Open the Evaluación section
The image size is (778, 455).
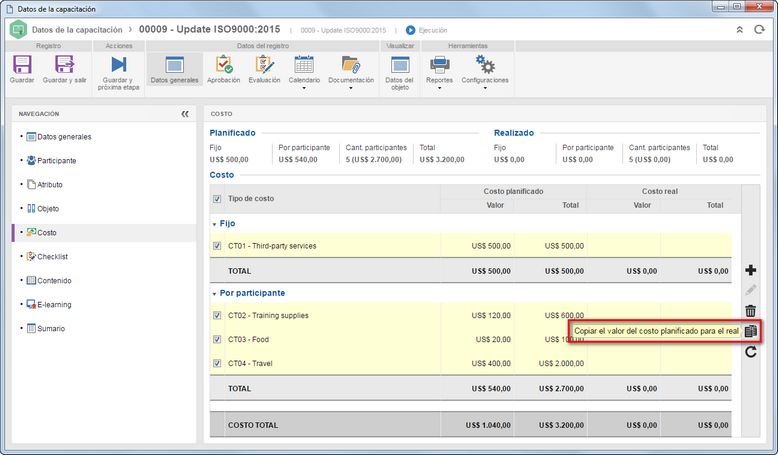[x=264, y=69]
